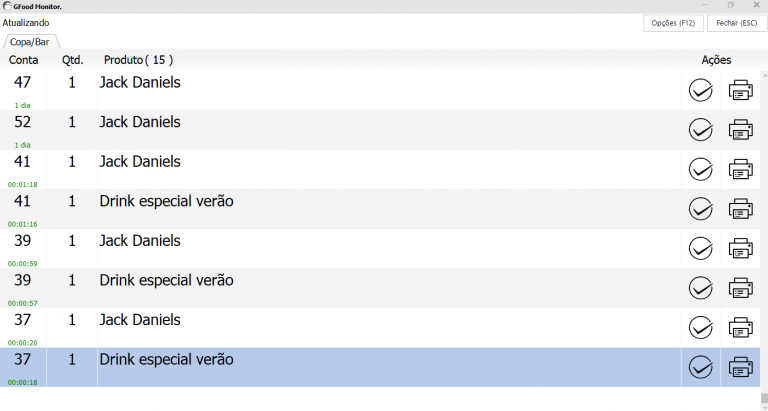Click the Conta column header
Viewport: 768px width, 411px height.
pos(23,60)
